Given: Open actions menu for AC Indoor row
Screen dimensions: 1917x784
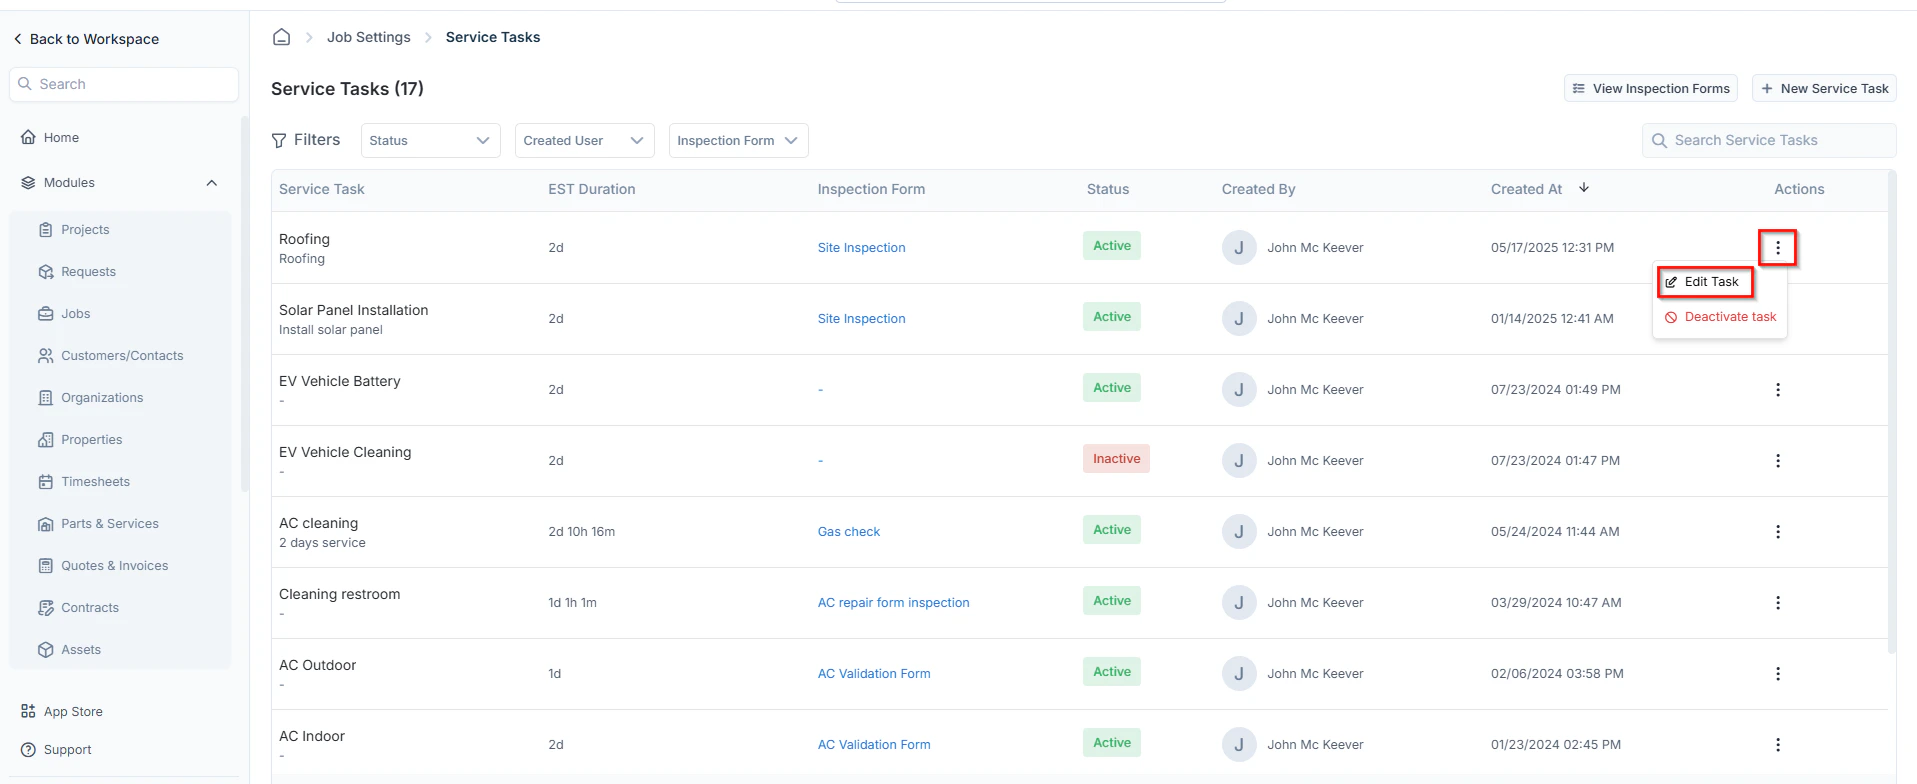Looking at the screenshot, I should (x=1777, y=745).
